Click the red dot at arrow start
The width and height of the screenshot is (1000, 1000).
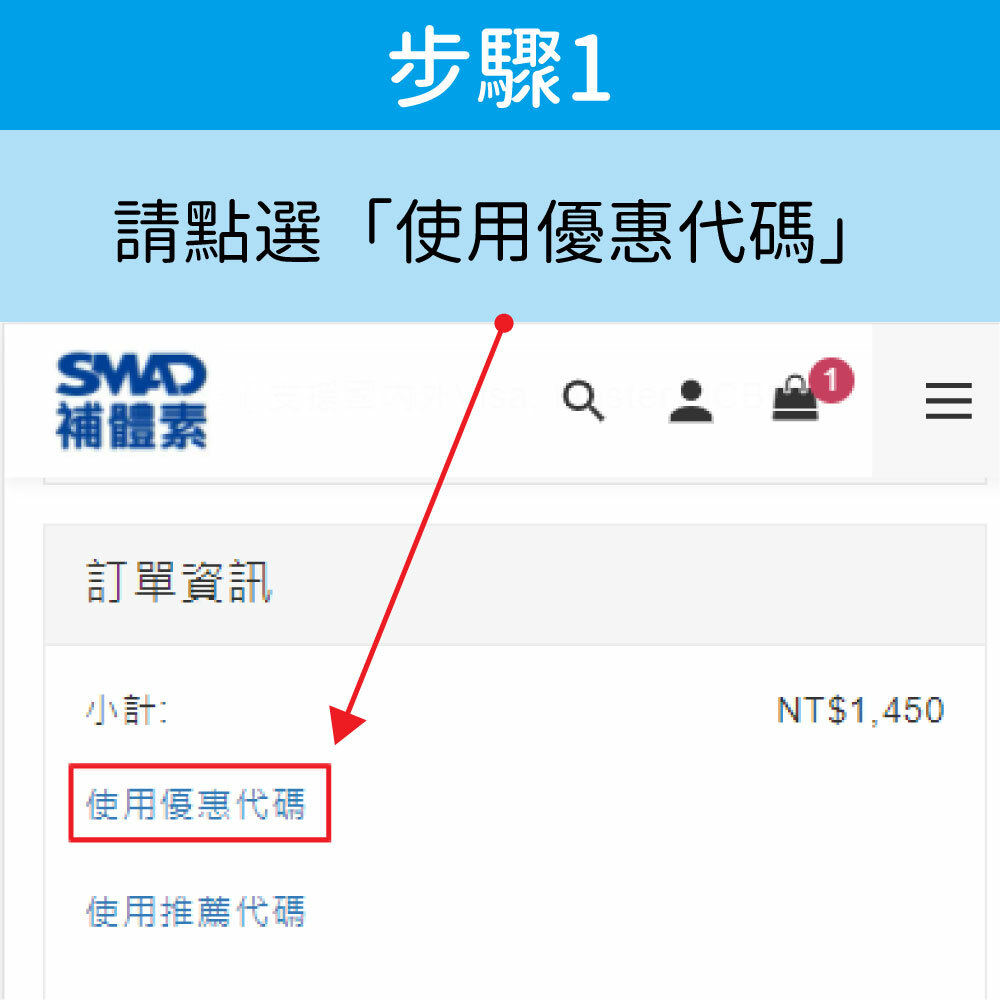click(504, 323)
